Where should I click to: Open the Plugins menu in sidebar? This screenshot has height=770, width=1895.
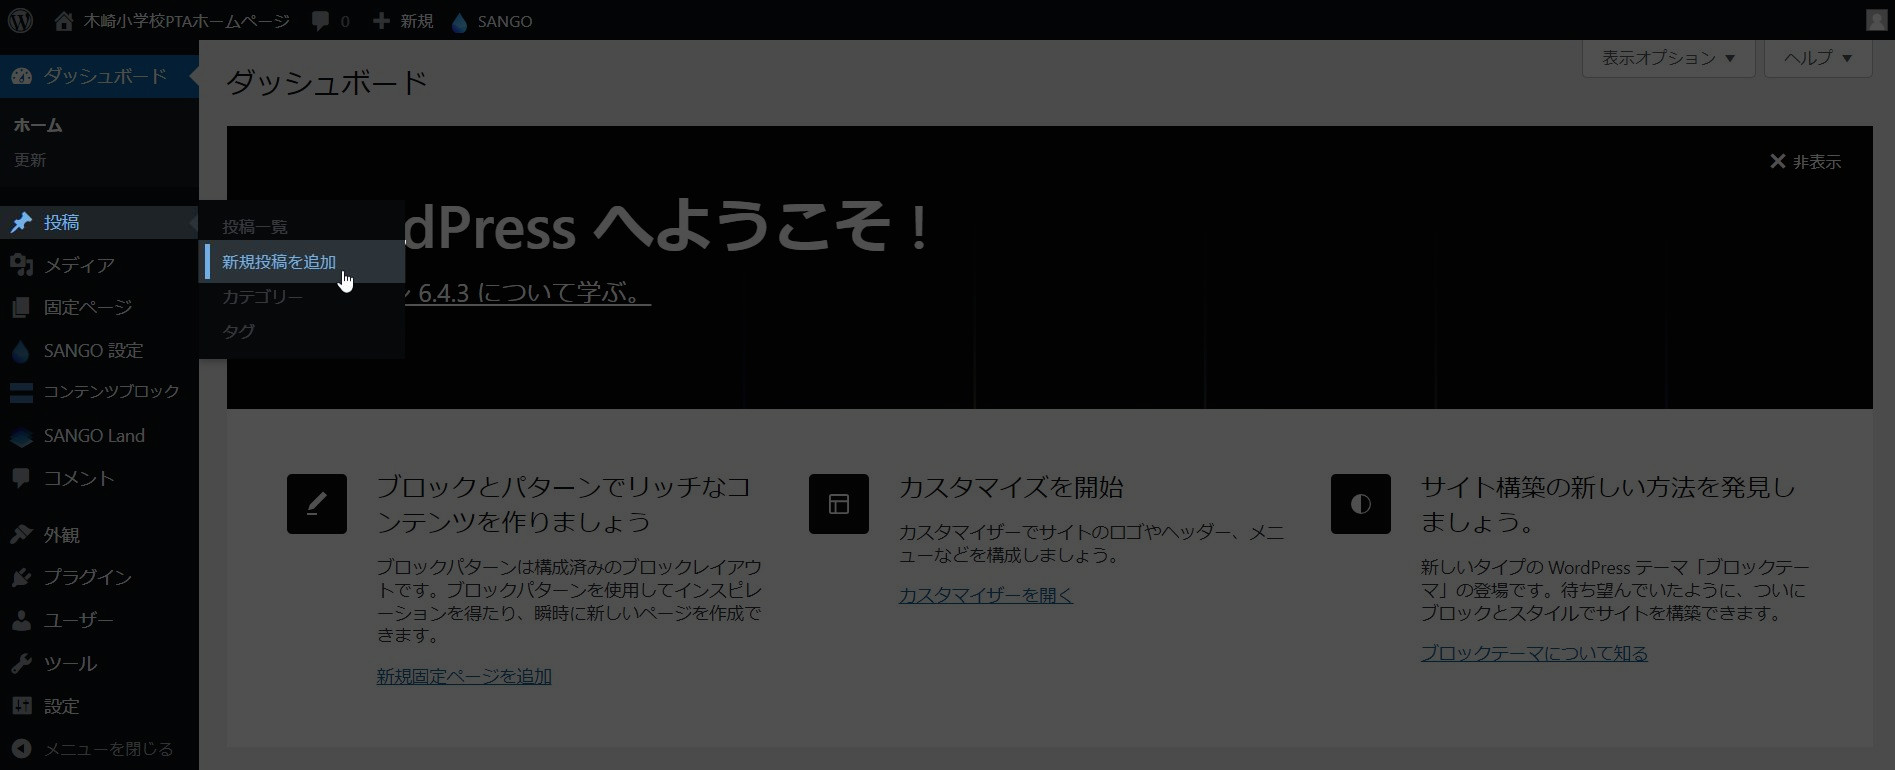pos(87,577)
